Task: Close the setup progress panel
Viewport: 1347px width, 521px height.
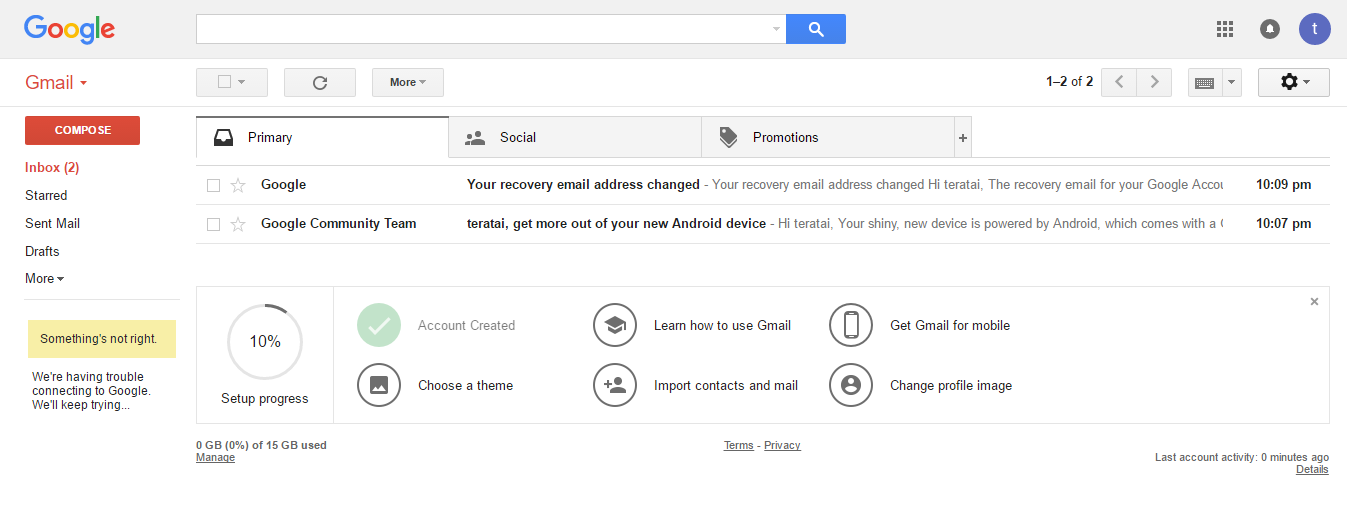Action: click(x=1314, y=301)
